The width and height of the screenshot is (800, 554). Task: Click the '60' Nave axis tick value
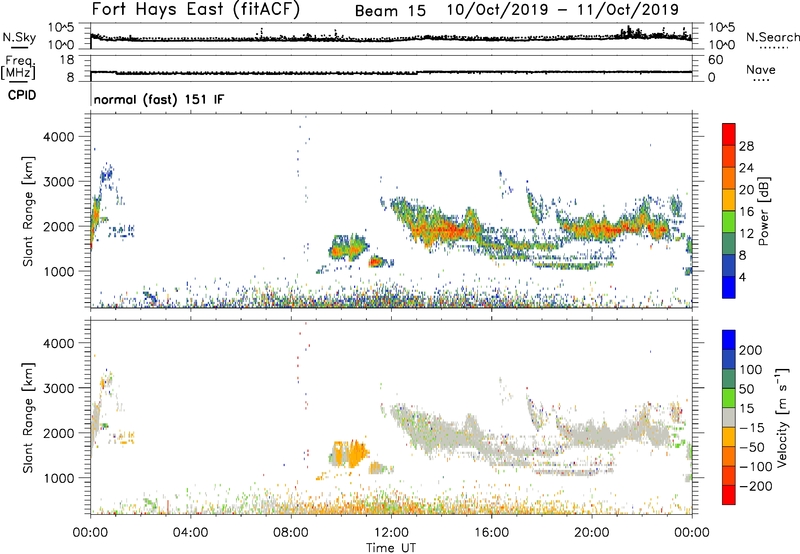point(715,60)
